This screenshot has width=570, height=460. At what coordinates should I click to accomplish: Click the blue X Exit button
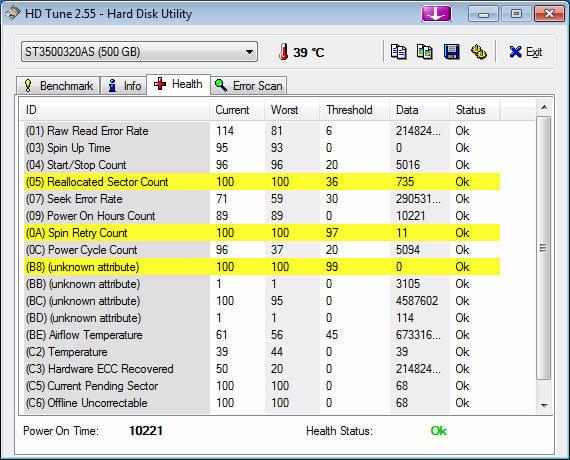coord(526,52)
